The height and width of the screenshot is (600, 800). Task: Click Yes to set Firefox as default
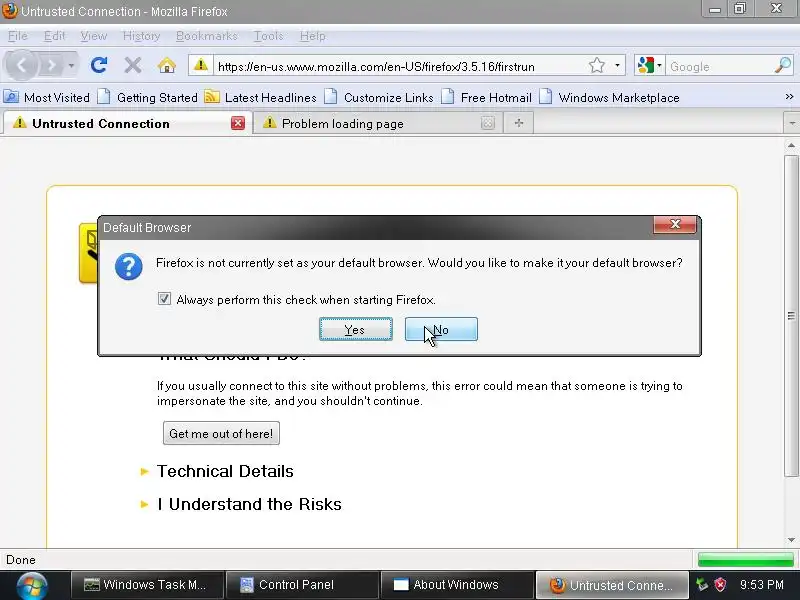click(x=356, y=330)
